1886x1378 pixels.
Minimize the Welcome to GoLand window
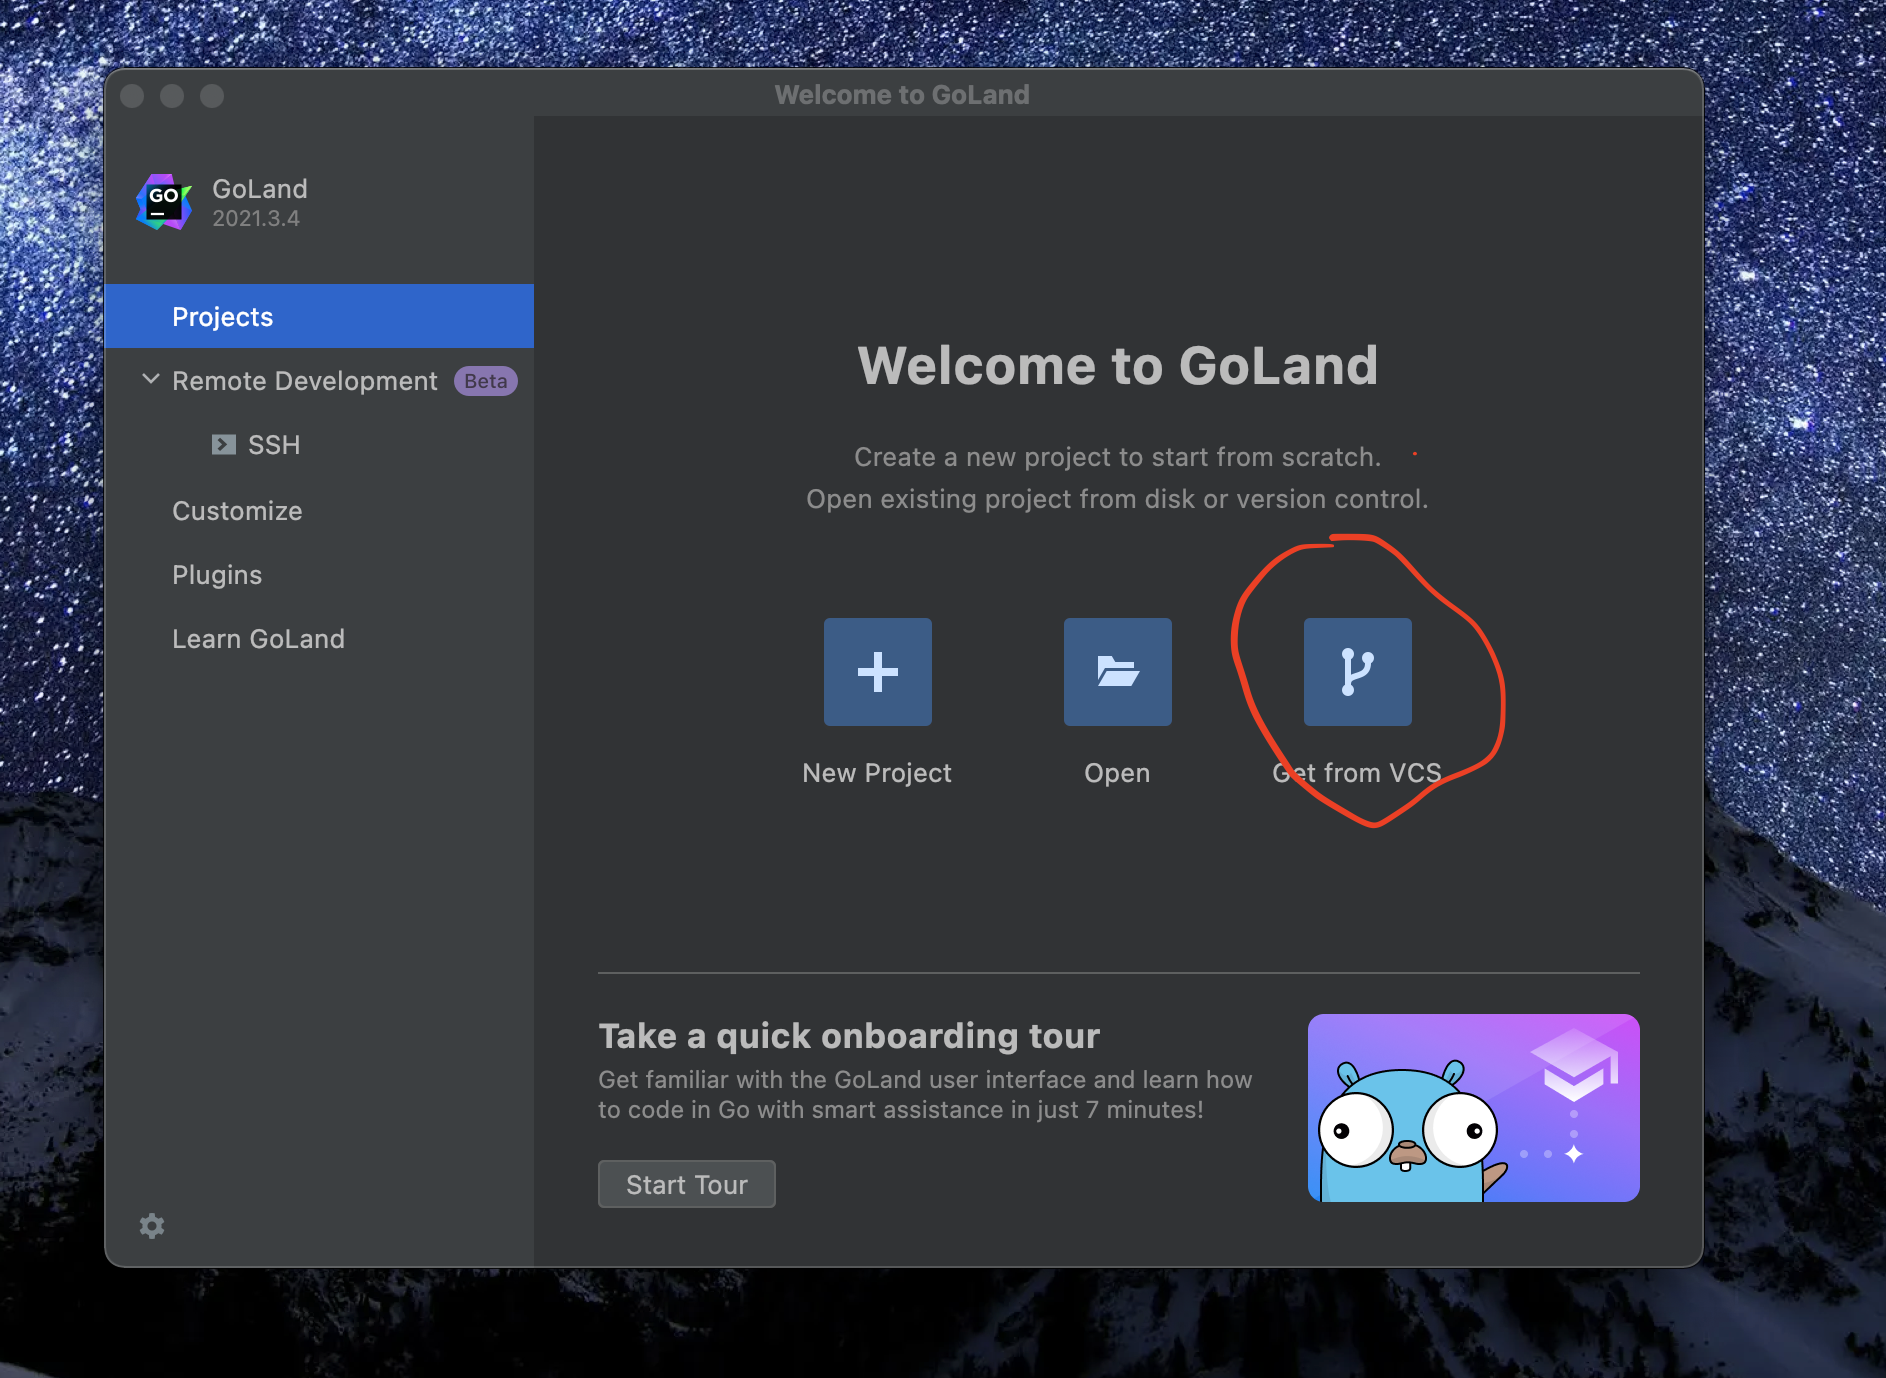[172, 96]
